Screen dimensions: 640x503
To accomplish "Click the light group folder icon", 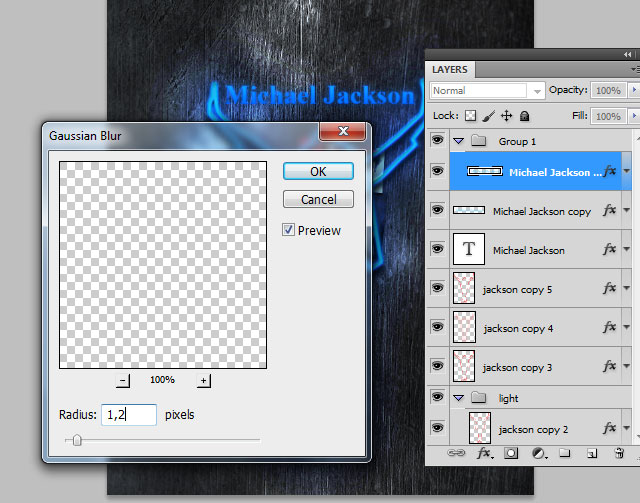I will [x=478, y=397].
